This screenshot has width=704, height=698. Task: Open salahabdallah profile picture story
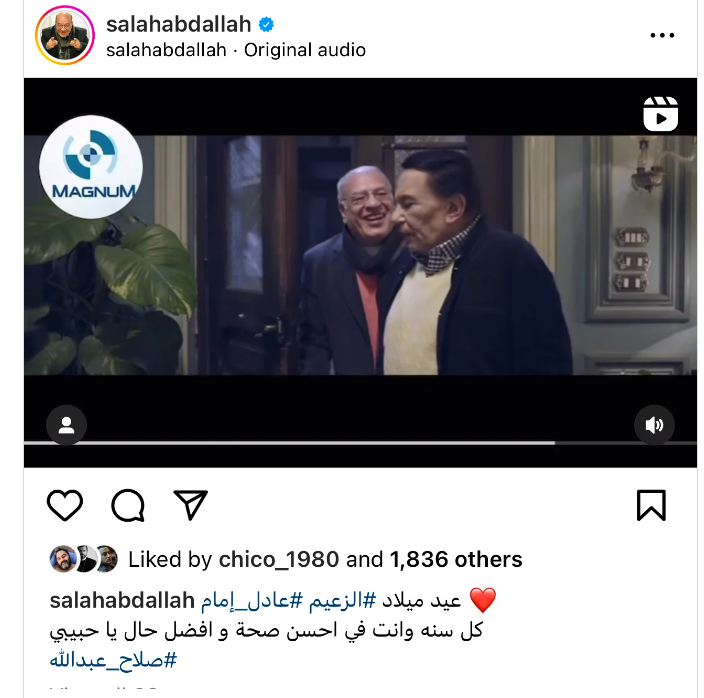click(x=65, y=35)
